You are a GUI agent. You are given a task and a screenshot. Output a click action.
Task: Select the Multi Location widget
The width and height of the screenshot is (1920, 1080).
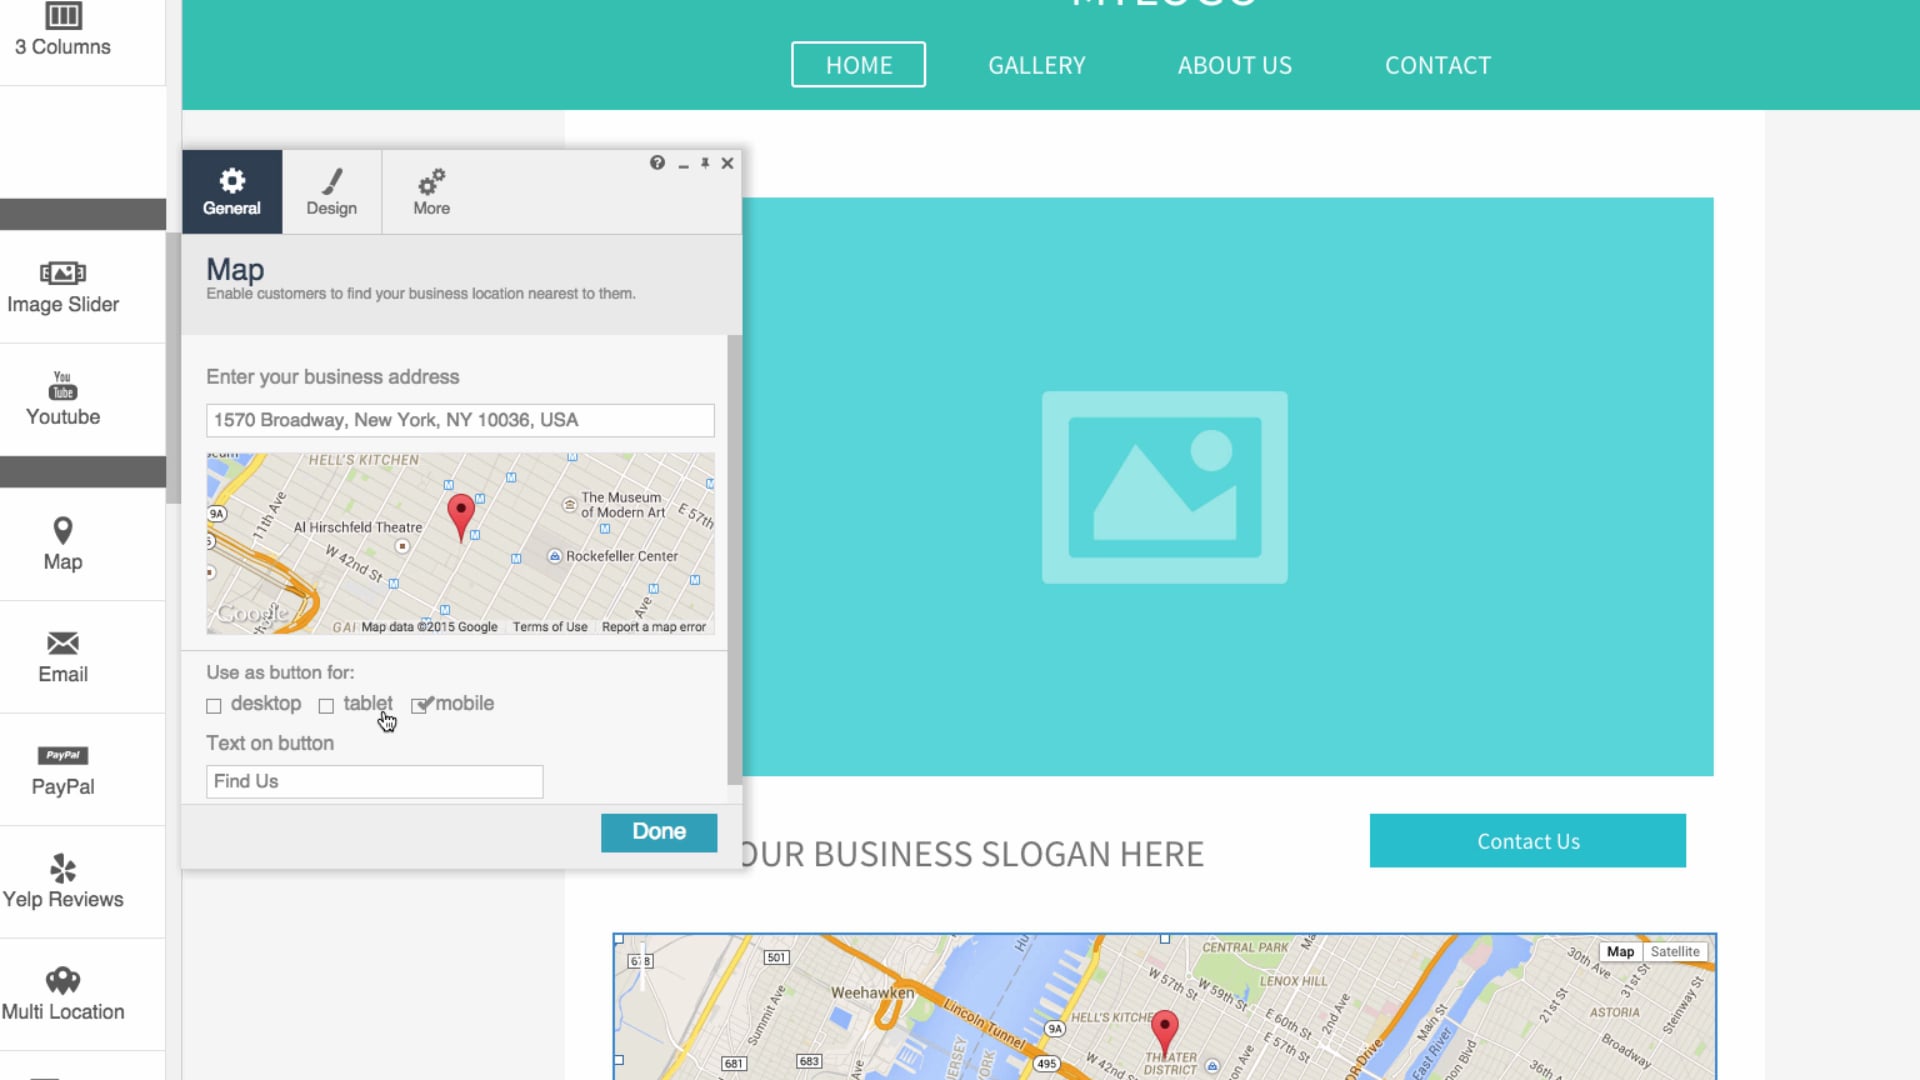(x=63, y=995)
